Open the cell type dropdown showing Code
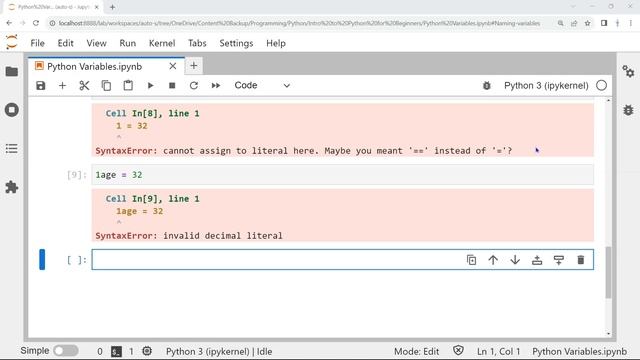 262,85
